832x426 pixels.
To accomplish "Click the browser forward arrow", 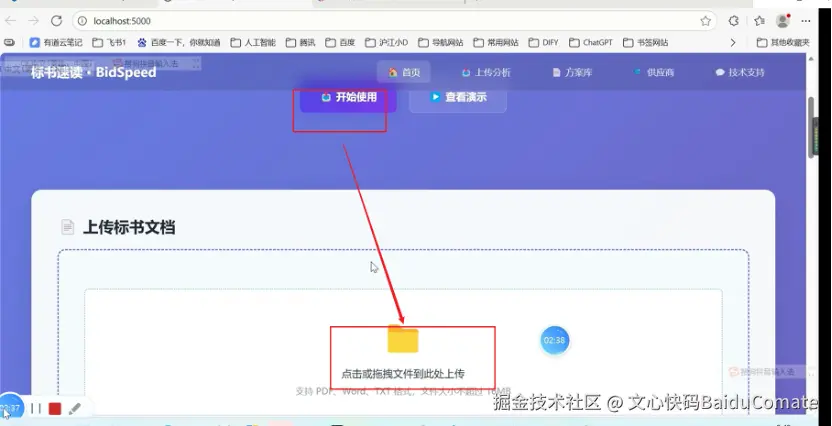I will pos(33,21).
